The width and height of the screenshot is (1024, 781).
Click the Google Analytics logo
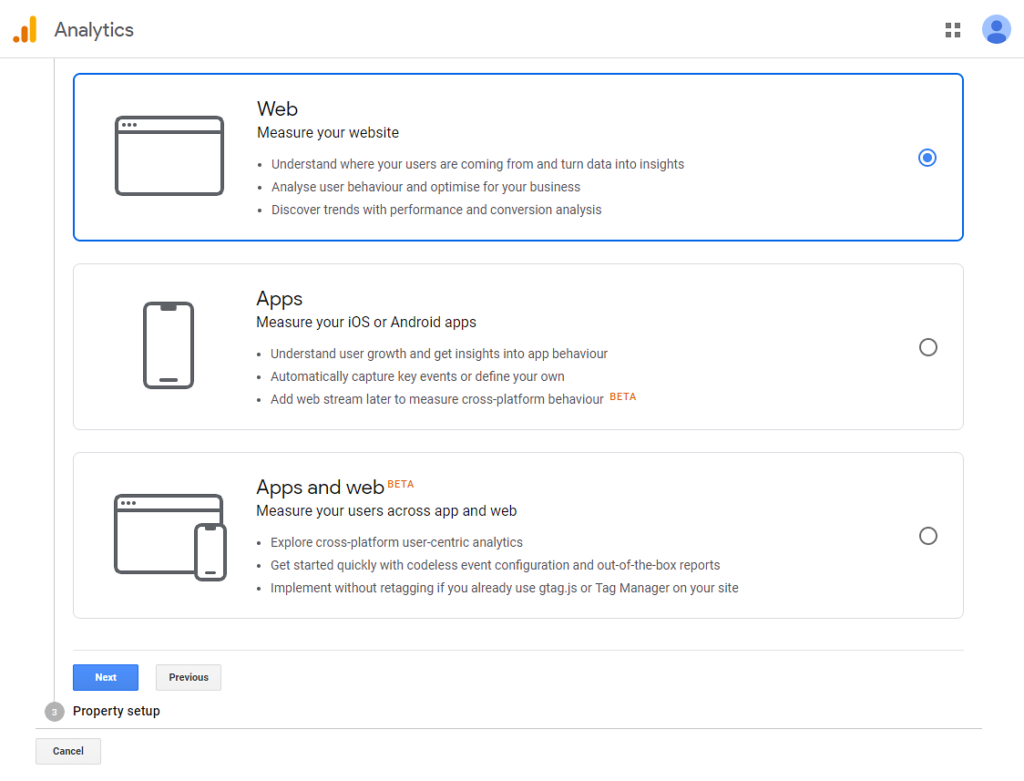point(25,29)
